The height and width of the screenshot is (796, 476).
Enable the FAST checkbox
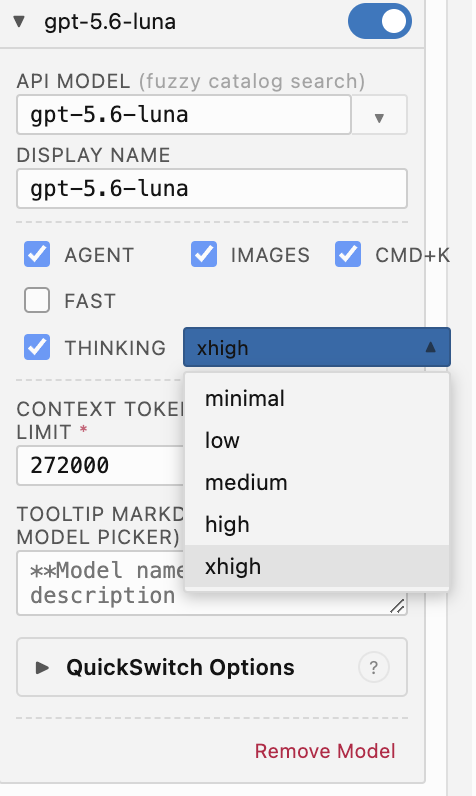[x=37, y=301]
